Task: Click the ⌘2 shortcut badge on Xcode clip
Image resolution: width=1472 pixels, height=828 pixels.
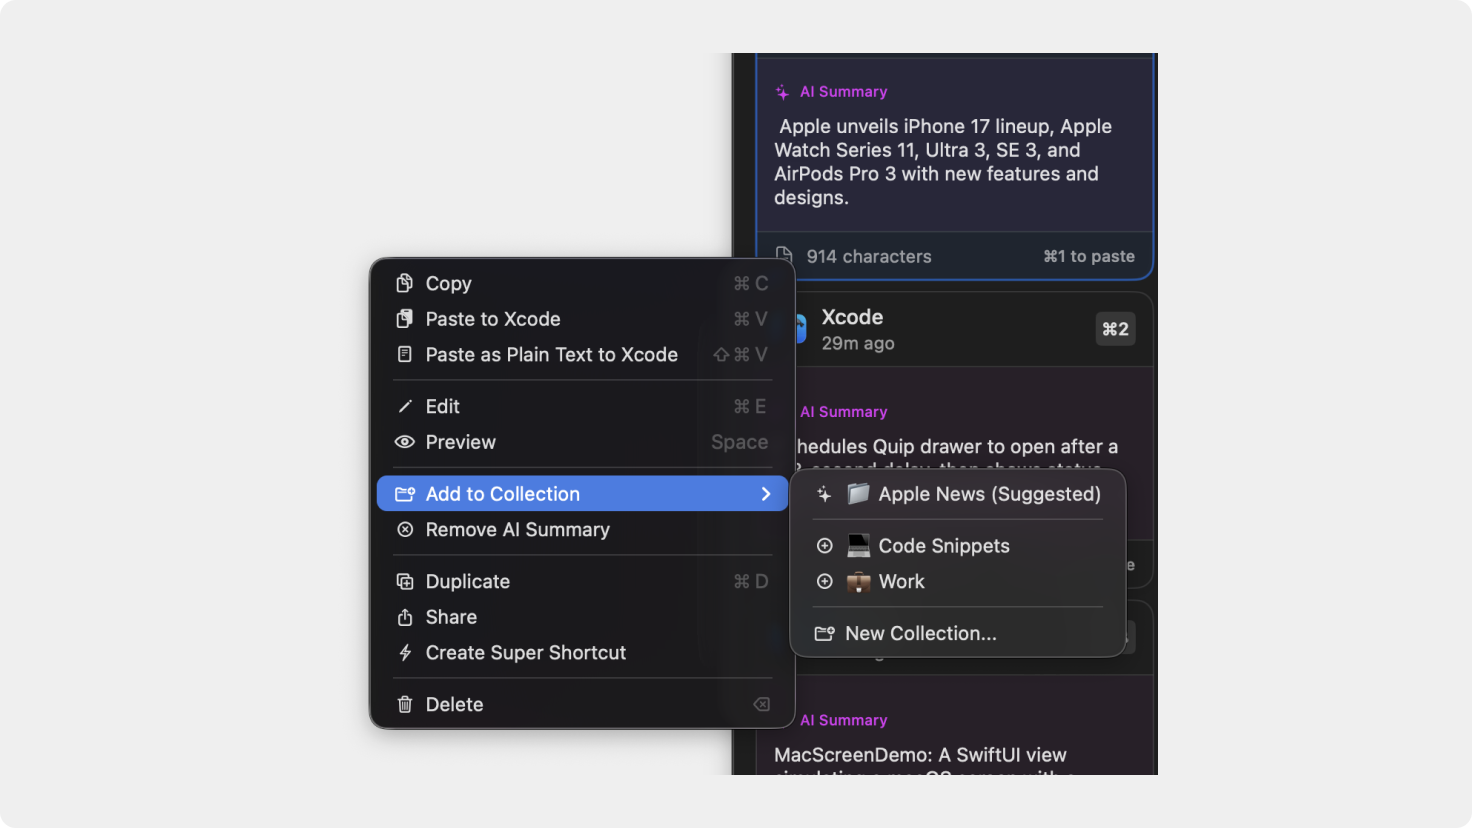Action: (1115, 329)
